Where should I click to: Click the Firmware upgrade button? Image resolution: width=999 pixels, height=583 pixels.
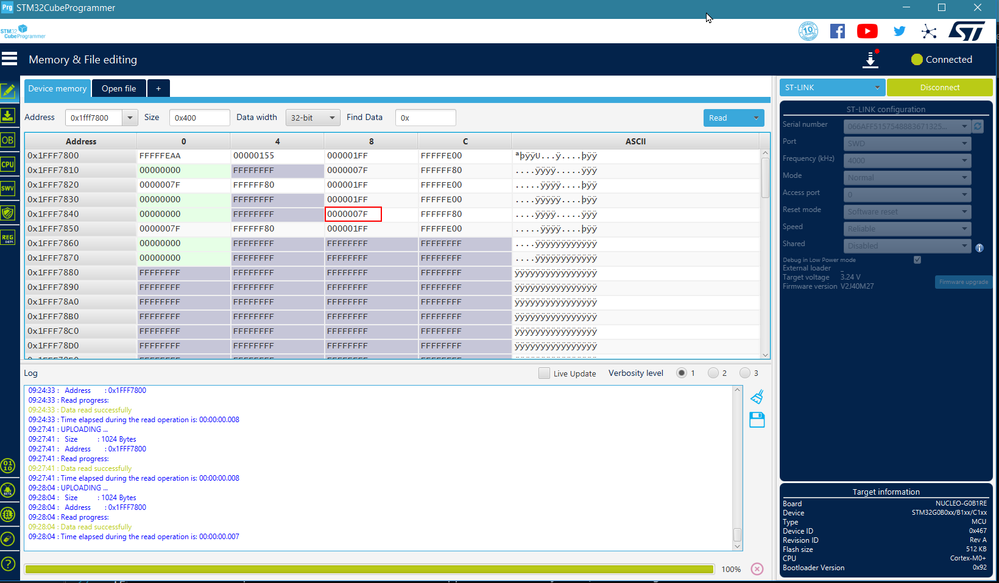point(963,282)
